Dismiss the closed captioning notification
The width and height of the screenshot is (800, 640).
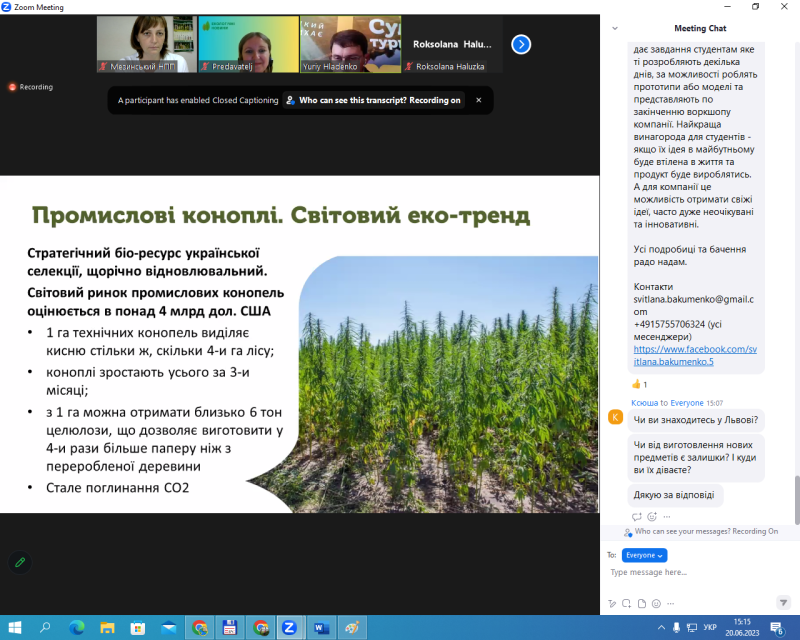pyautogui.click(x=478, y=100)
